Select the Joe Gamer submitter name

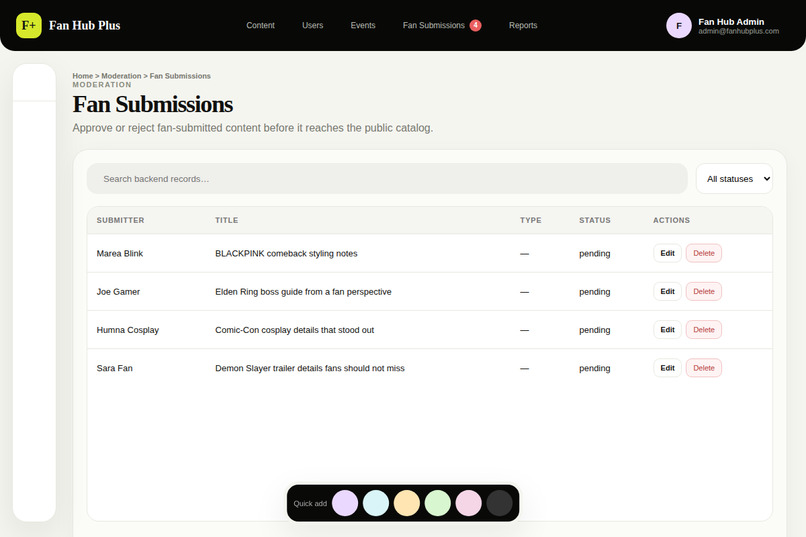pyautogui.click(x=118, y=292)
